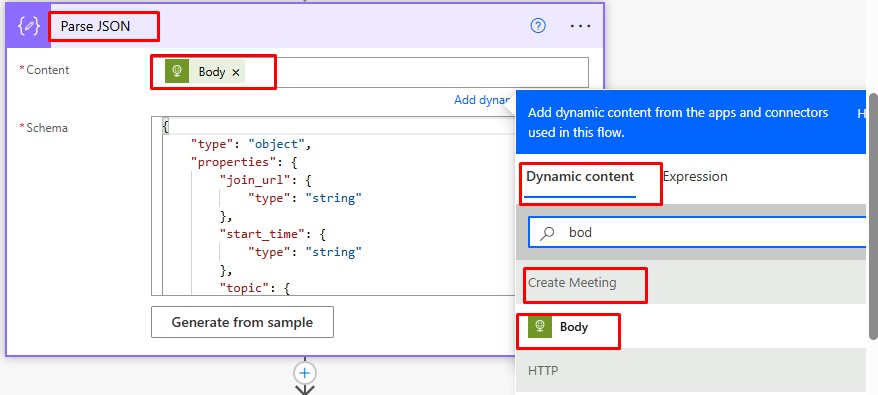Click the Parse JSON title

(95, 26)
